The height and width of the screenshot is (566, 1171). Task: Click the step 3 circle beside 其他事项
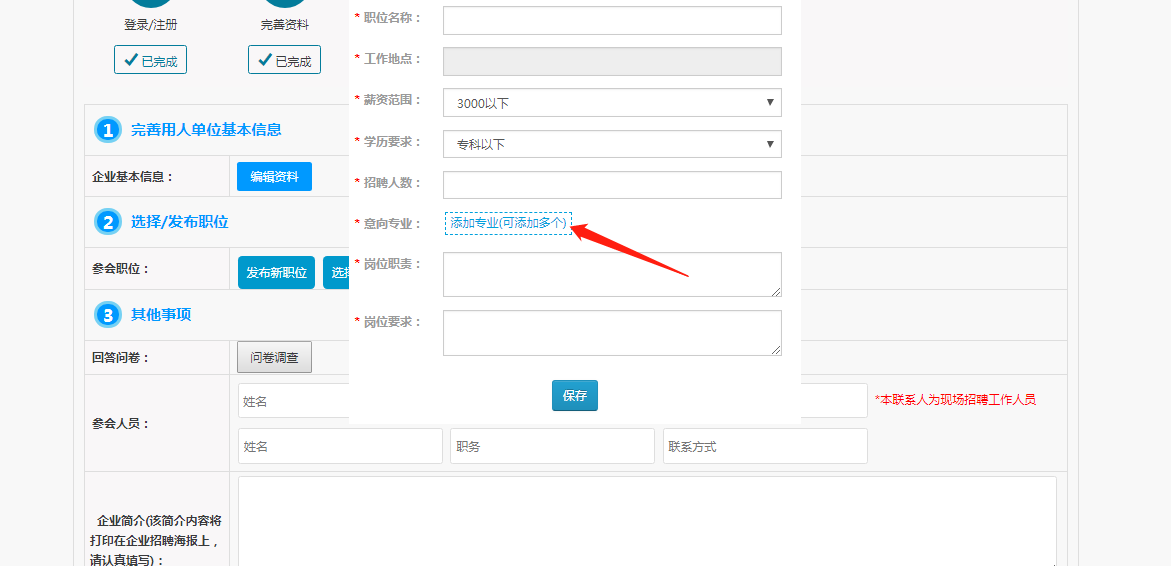pos(107,315)
